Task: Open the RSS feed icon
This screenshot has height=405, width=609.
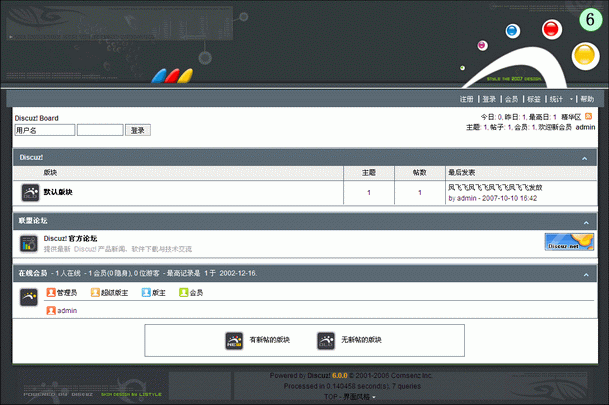Action: pyautogui.click(x=588, y=116)
